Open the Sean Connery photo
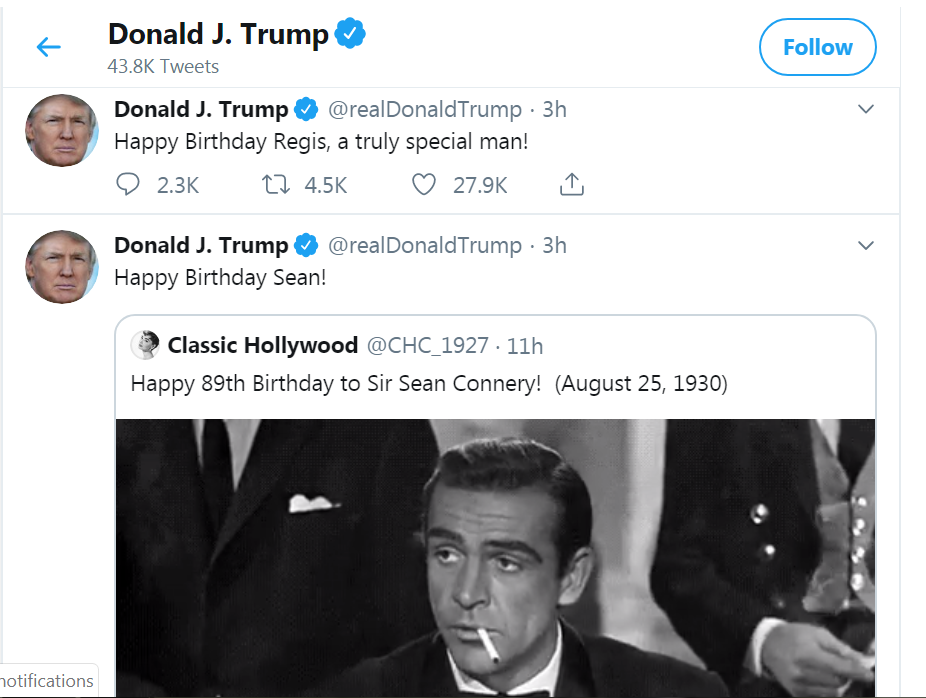 pyautogui.click(x=495, y=557)
